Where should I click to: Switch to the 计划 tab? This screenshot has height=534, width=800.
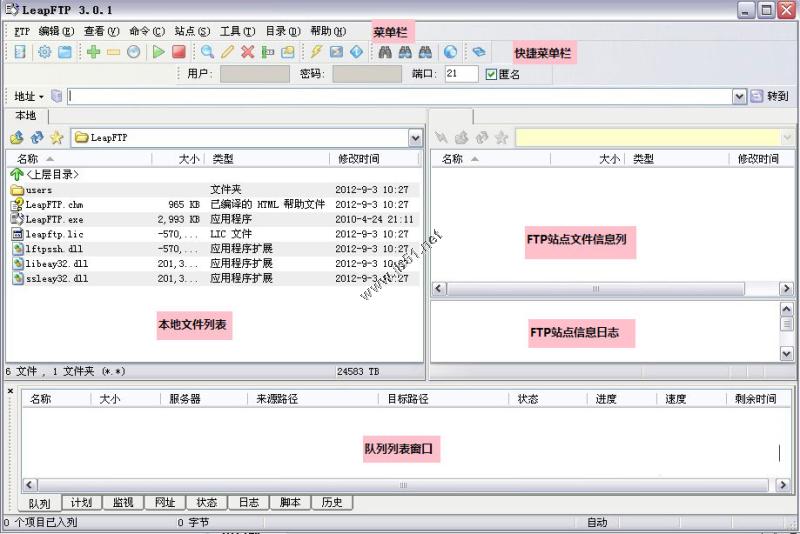tap(81, 502)
